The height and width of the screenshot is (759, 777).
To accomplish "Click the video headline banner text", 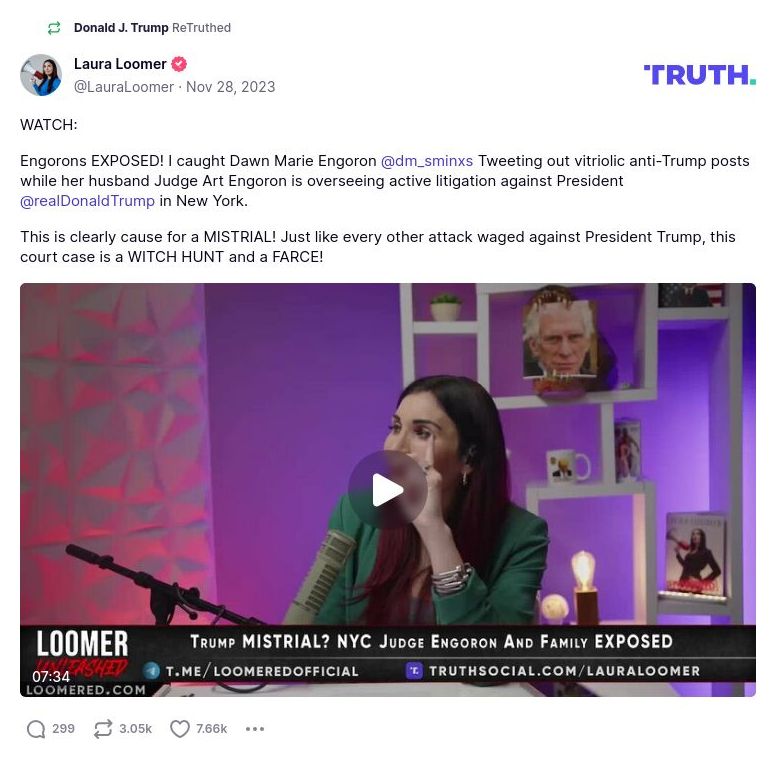I will 432,642.
